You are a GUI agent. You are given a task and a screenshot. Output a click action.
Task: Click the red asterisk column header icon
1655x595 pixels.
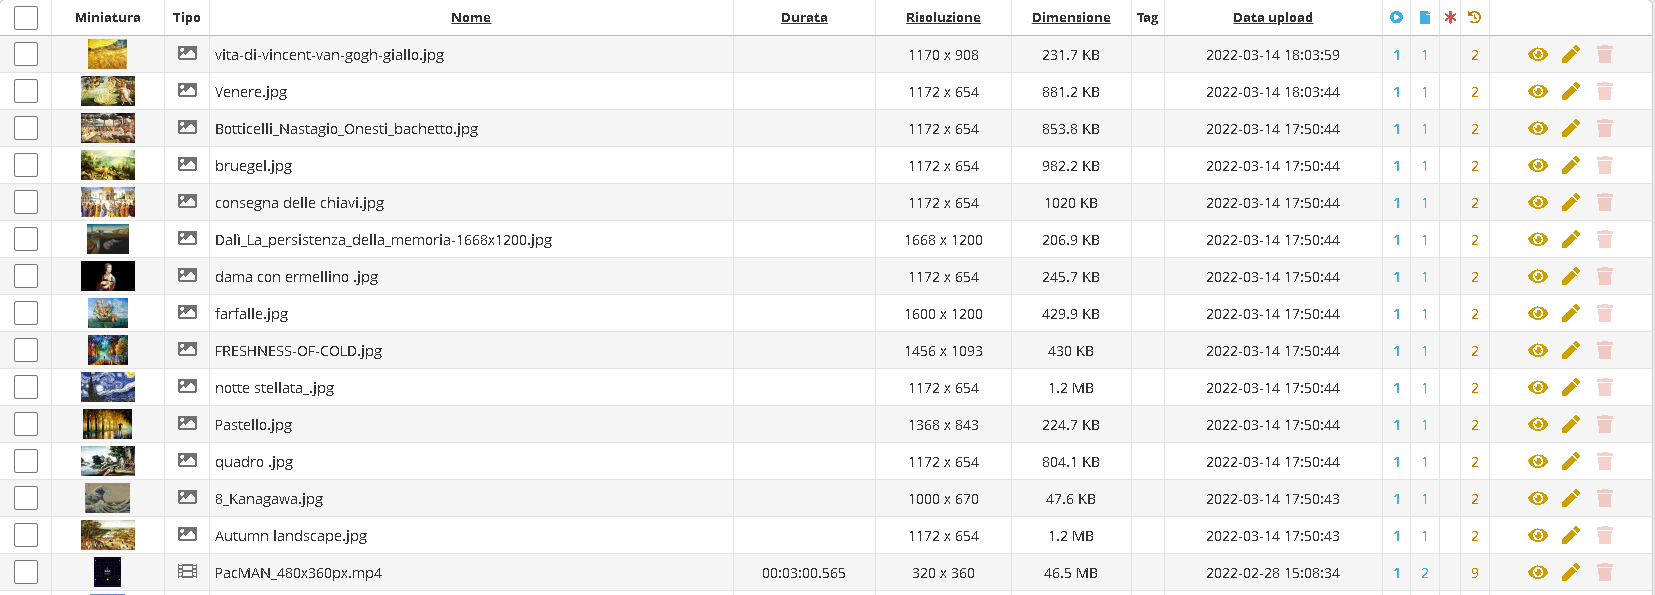[1450, 17]
